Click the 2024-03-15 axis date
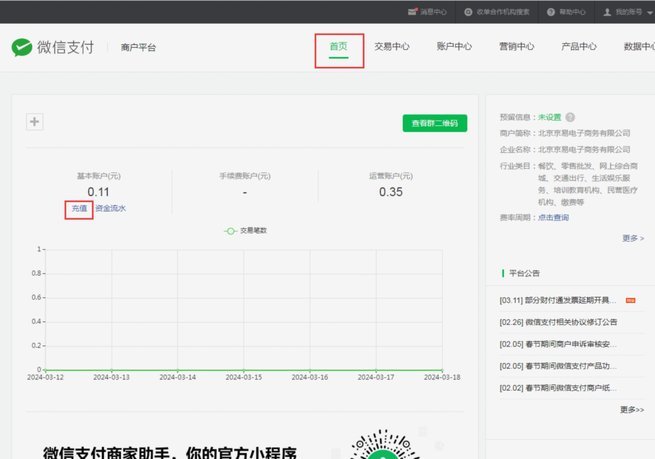Viewport: 655px width, 459px height. [244, 378]
